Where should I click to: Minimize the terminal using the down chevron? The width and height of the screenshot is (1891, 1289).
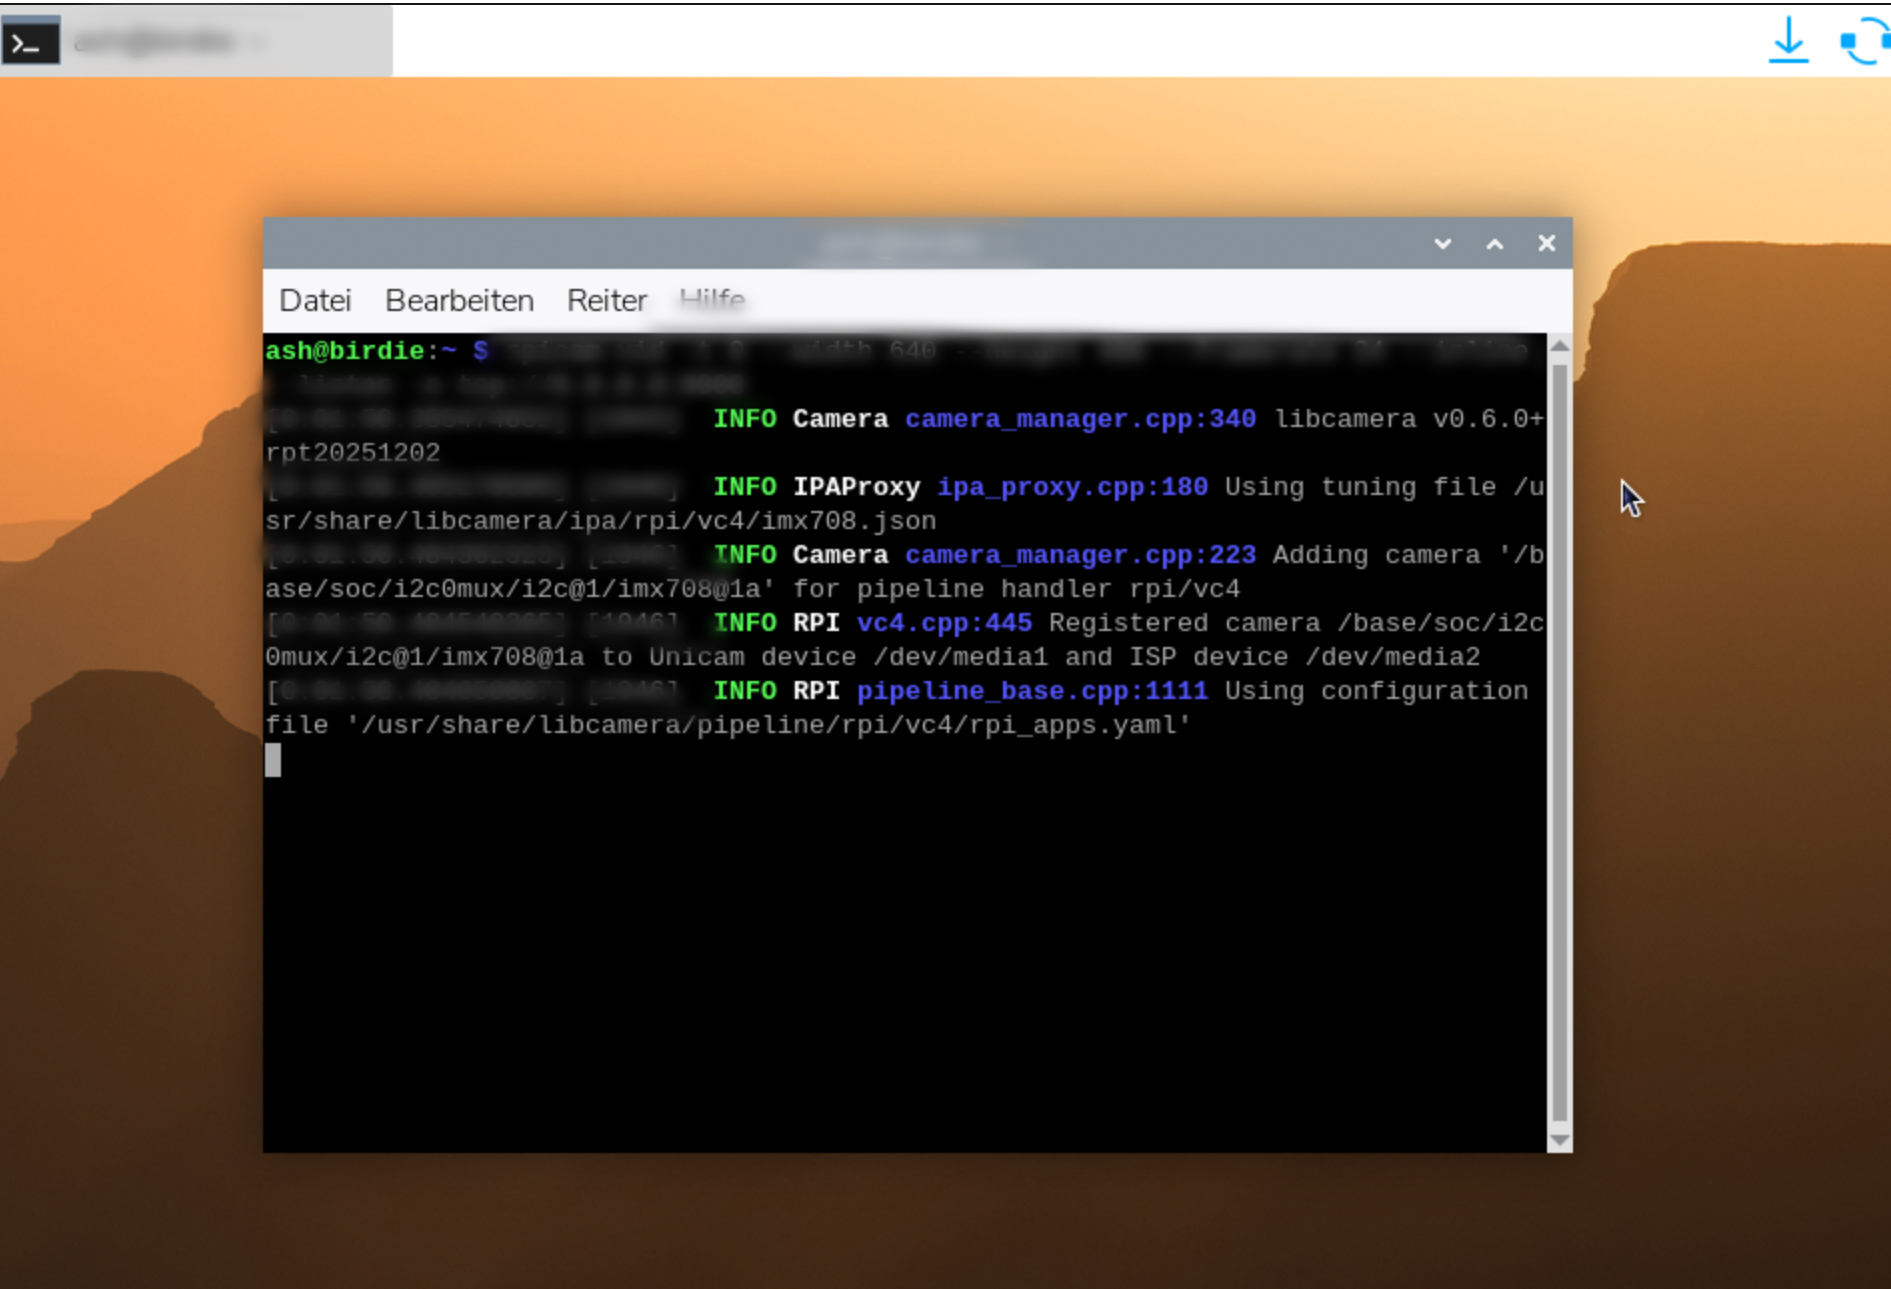tap(1442, 244)
